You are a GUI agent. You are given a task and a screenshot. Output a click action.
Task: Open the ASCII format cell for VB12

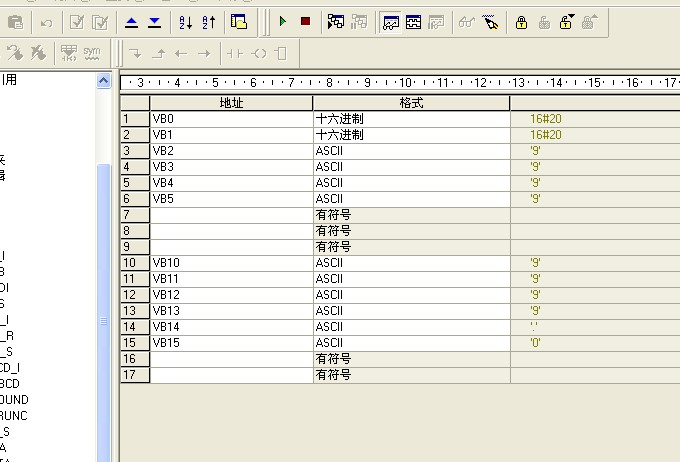[412, 295]
